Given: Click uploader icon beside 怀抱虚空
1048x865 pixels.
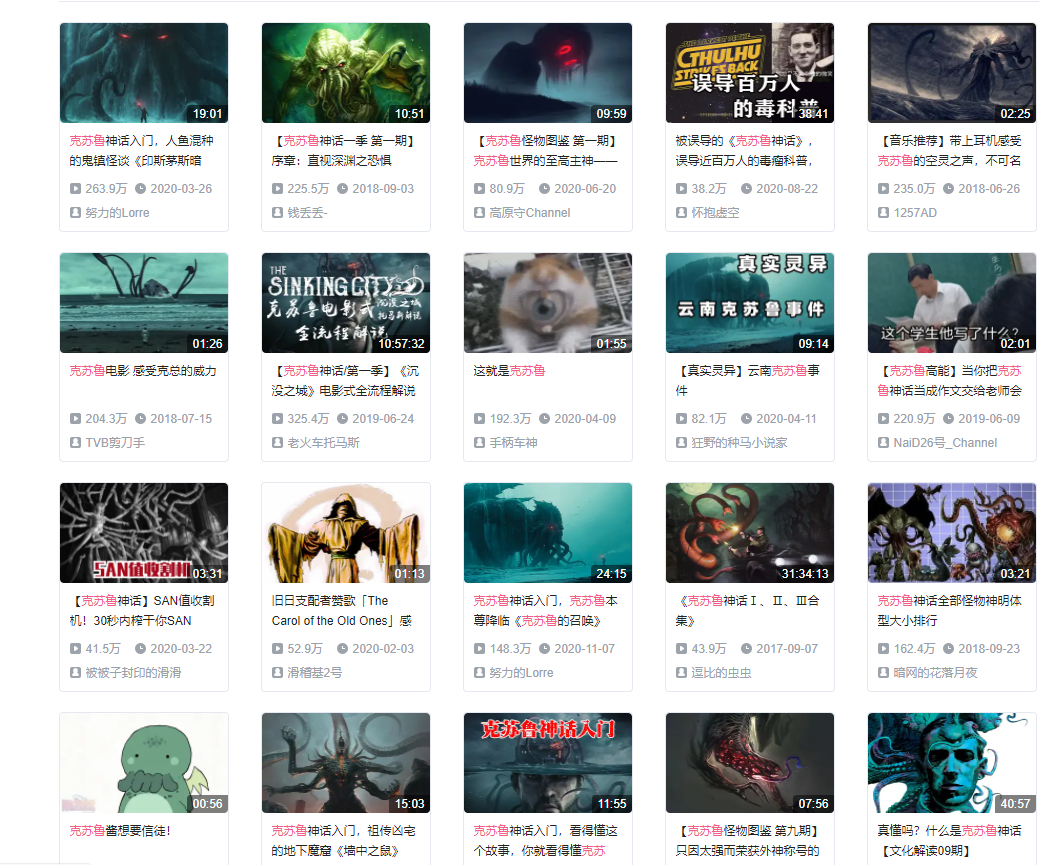Looking at the screenshot, I should pos(681,213).
